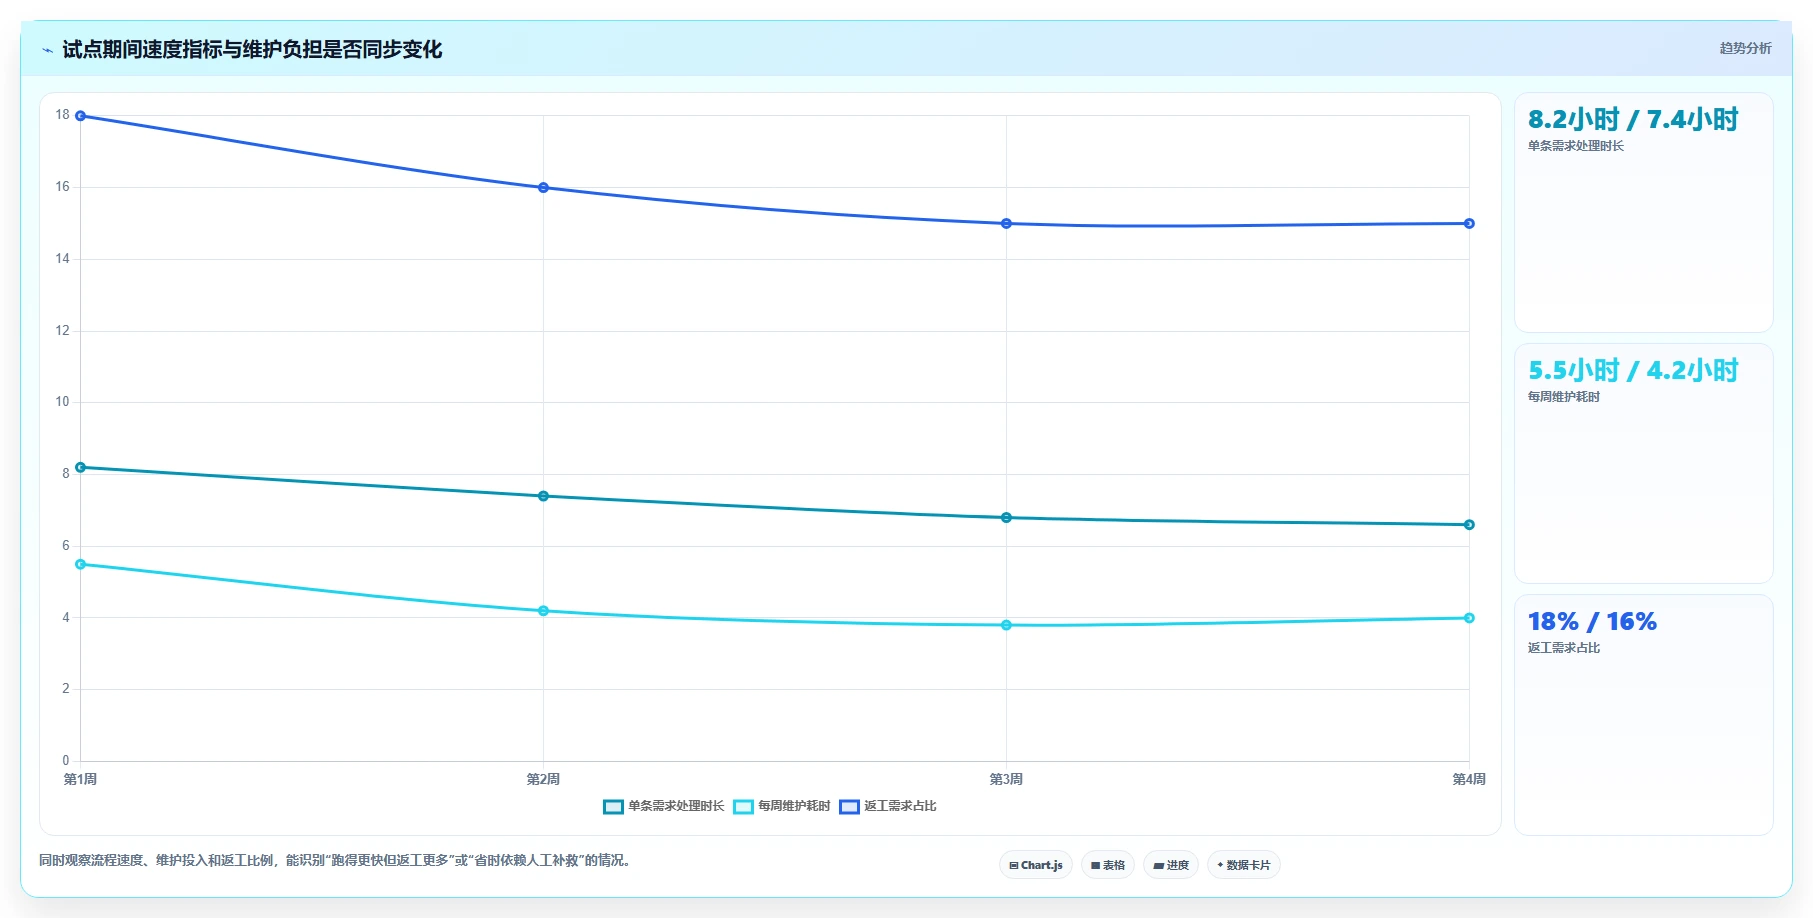The width and height of the screenshot is (1813, 918).
Task: Click the 单条需求处理时长 legend color box
Action: 613,807
